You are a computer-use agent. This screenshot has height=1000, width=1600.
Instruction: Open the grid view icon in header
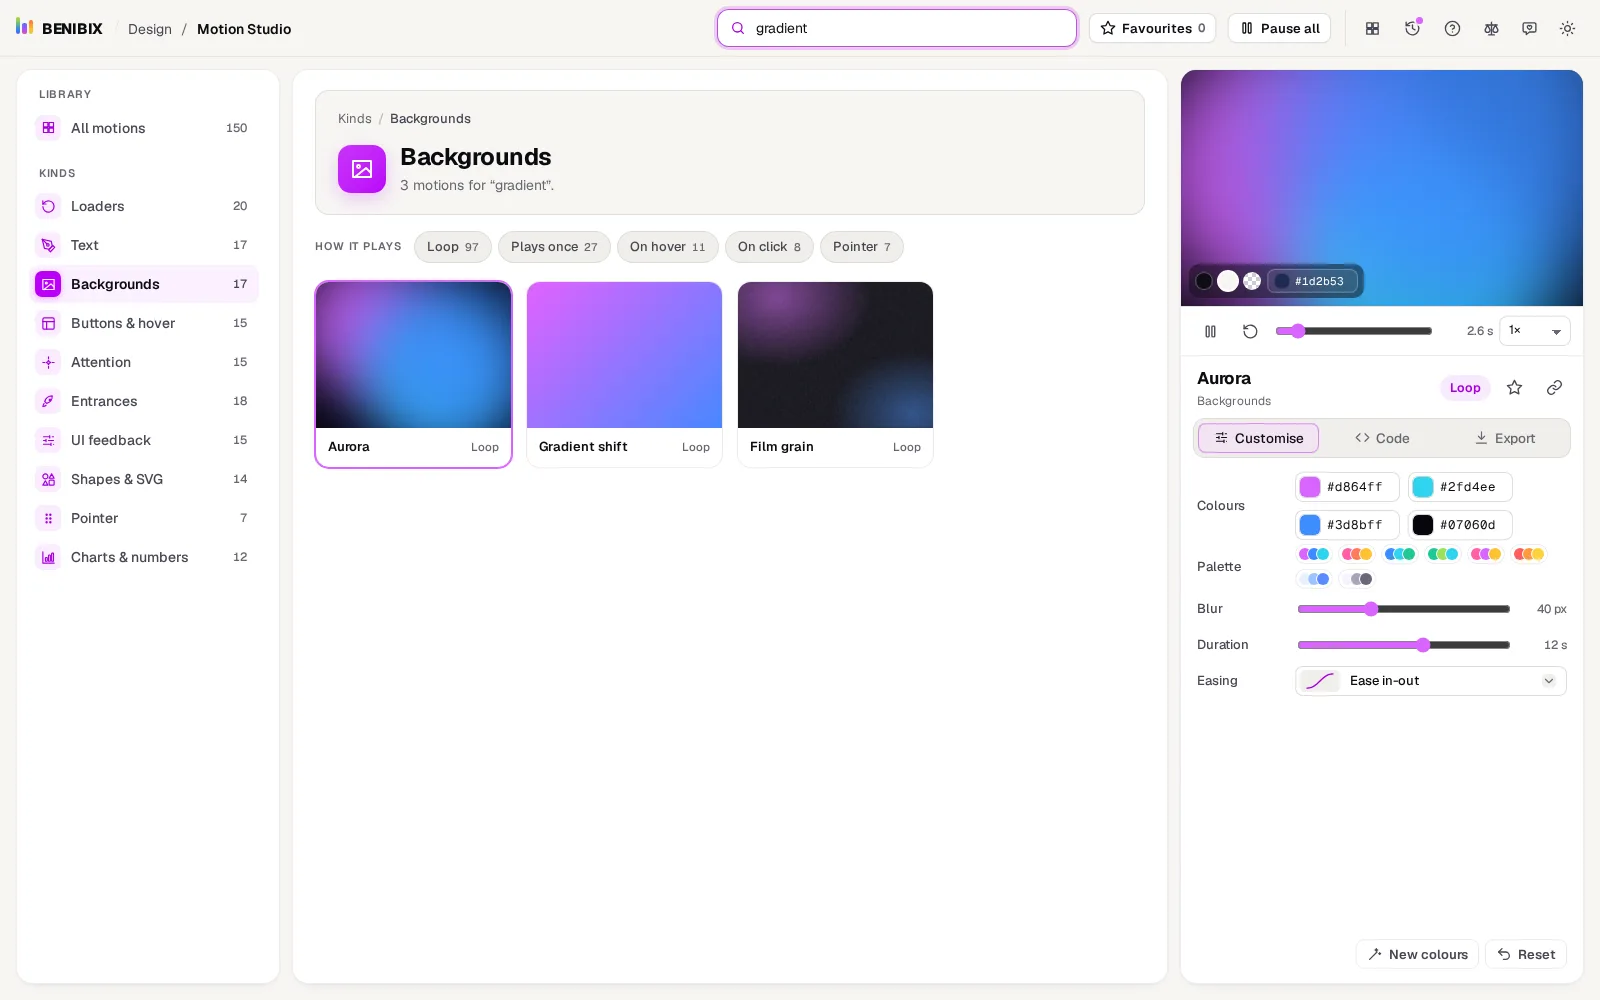pyautogui.click(x=1372, y=28)
